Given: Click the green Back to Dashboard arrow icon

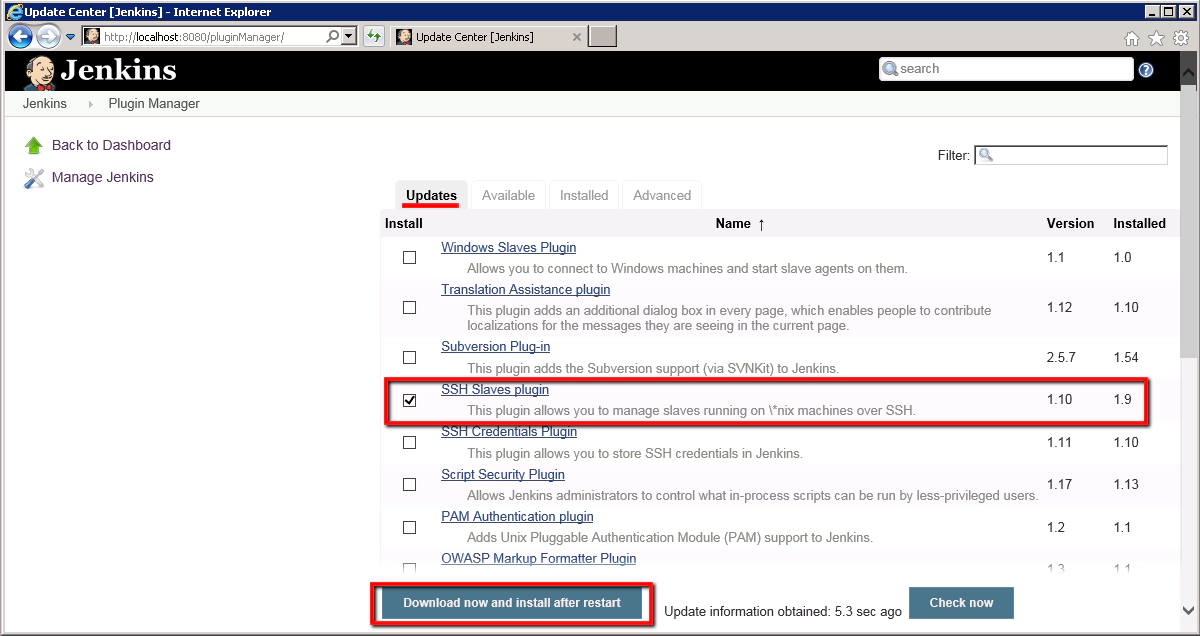Looking at the screenshot, I should 34,146.
